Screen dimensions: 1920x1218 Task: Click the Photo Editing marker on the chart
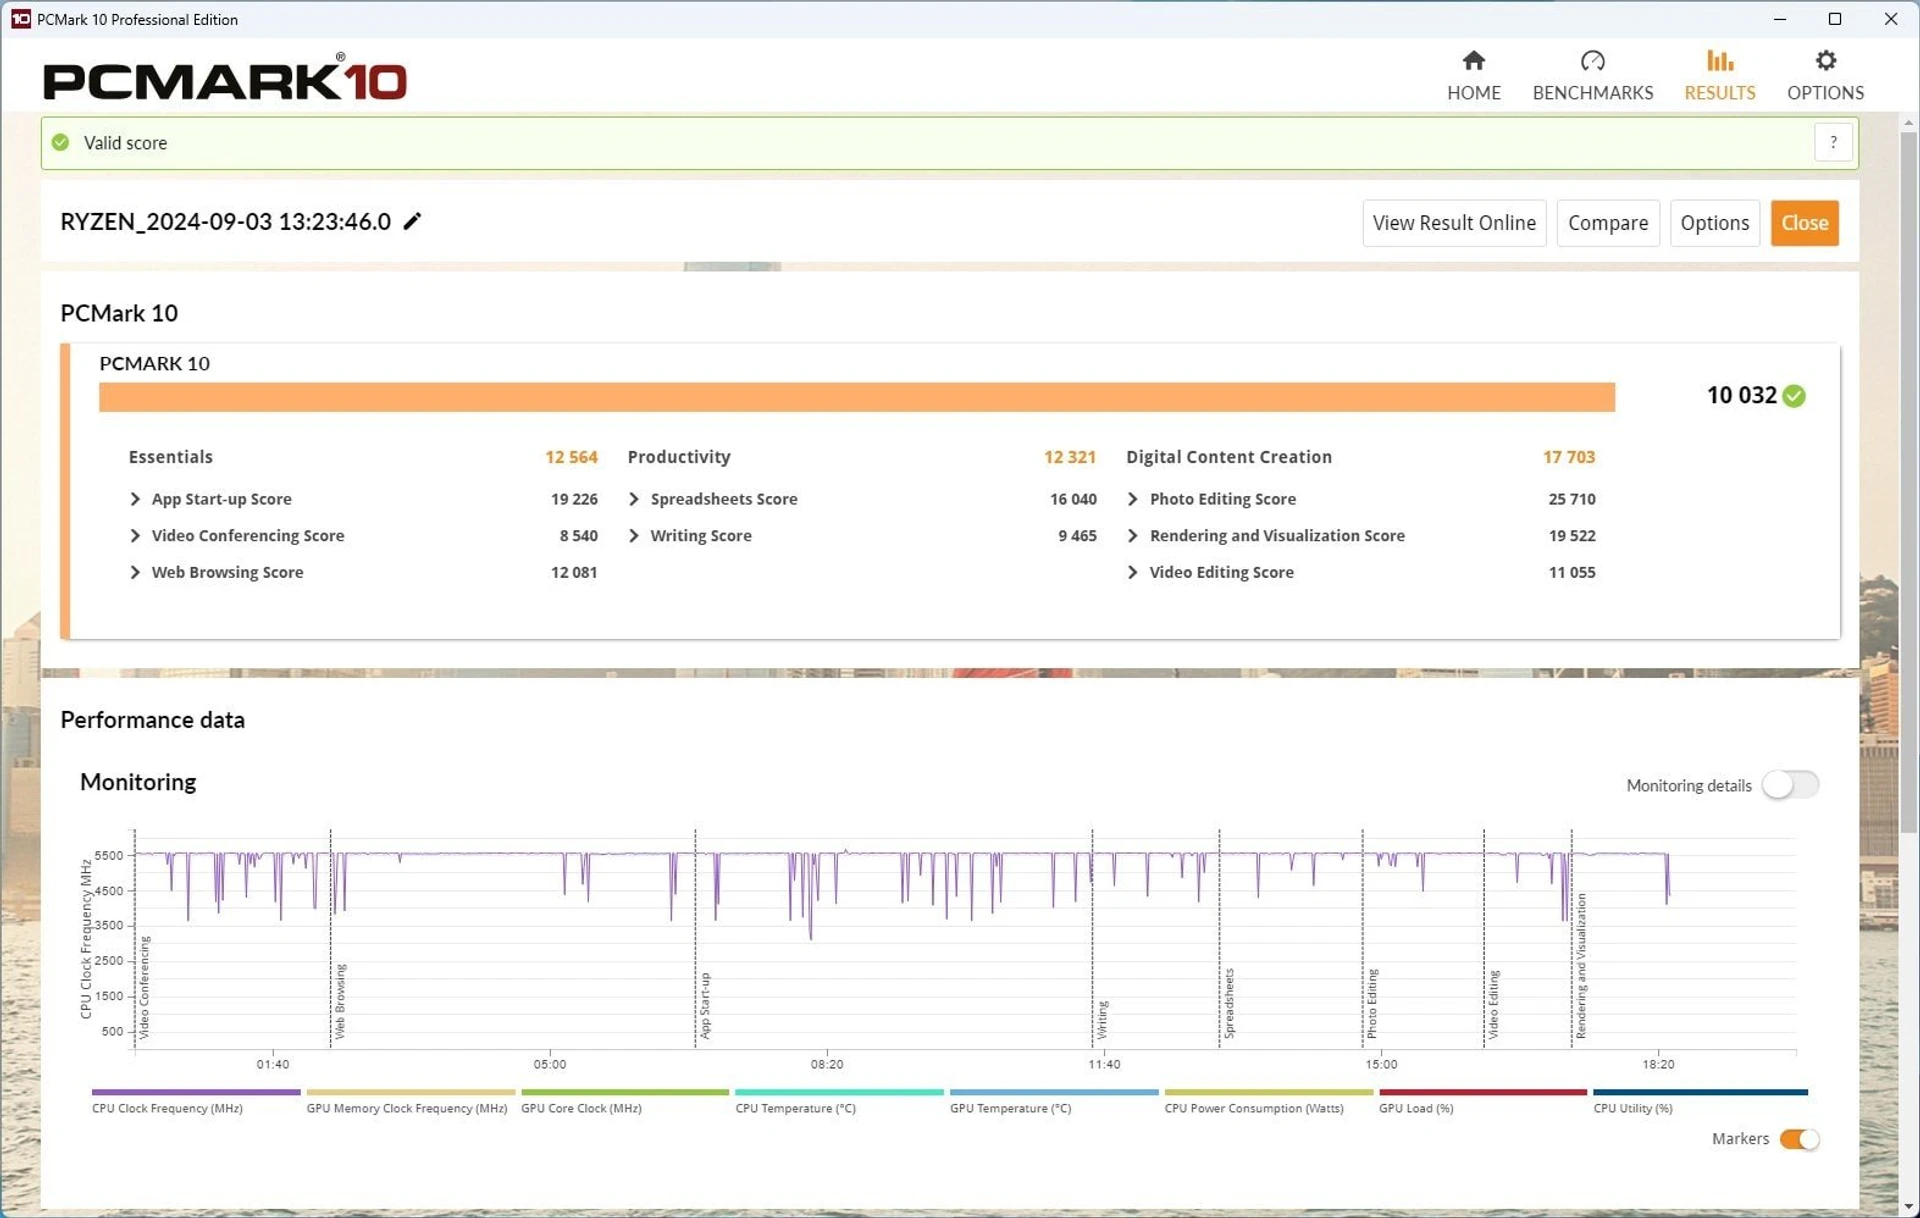click(x=1372, y=1003)
